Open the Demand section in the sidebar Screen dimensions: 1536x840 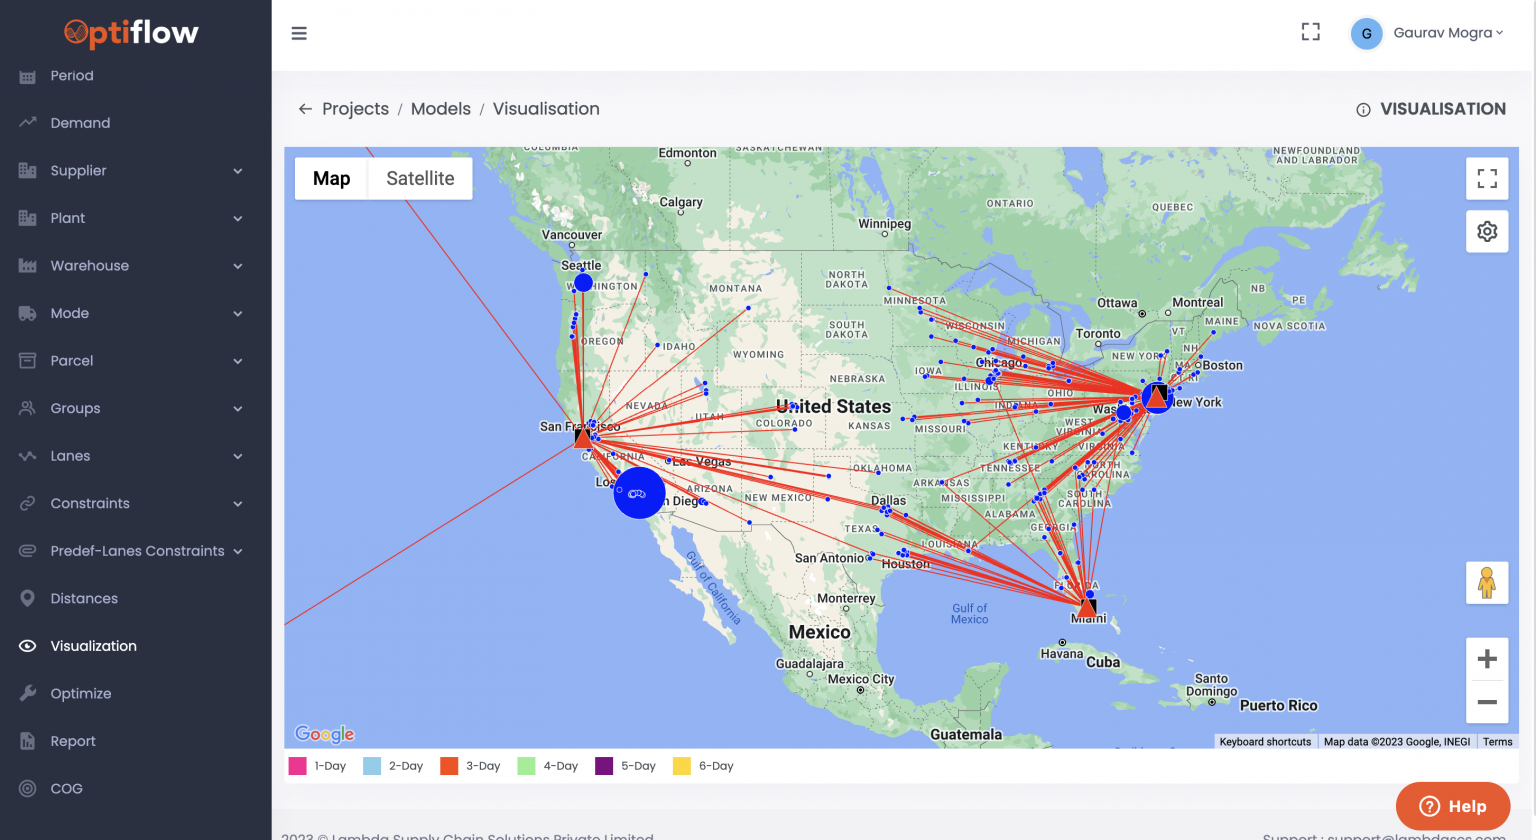80,122
